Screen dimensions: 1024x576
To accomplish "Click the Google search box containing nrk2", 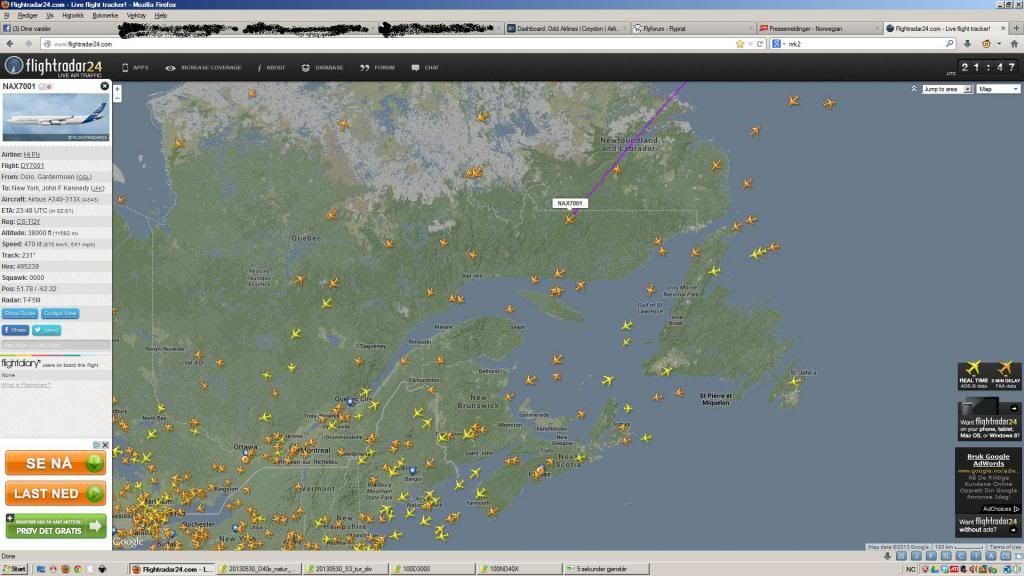I will click(x=862, y=44).
